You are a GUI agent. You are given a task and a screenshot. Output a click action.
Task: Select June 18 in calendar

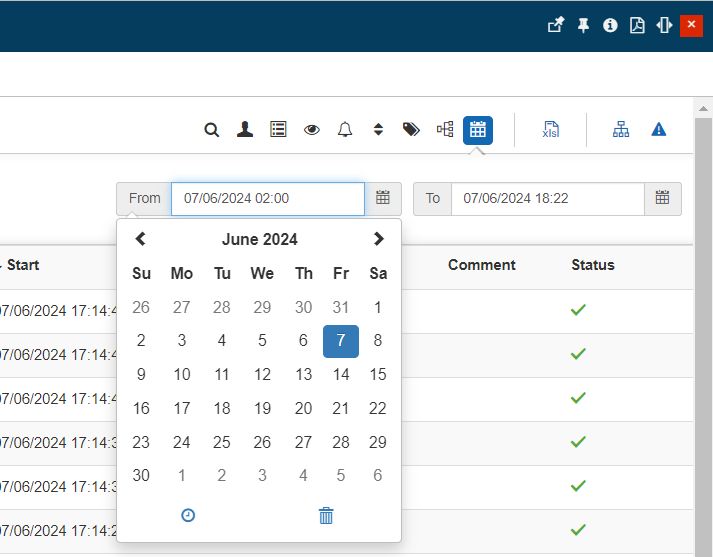(x=222, y=408)
